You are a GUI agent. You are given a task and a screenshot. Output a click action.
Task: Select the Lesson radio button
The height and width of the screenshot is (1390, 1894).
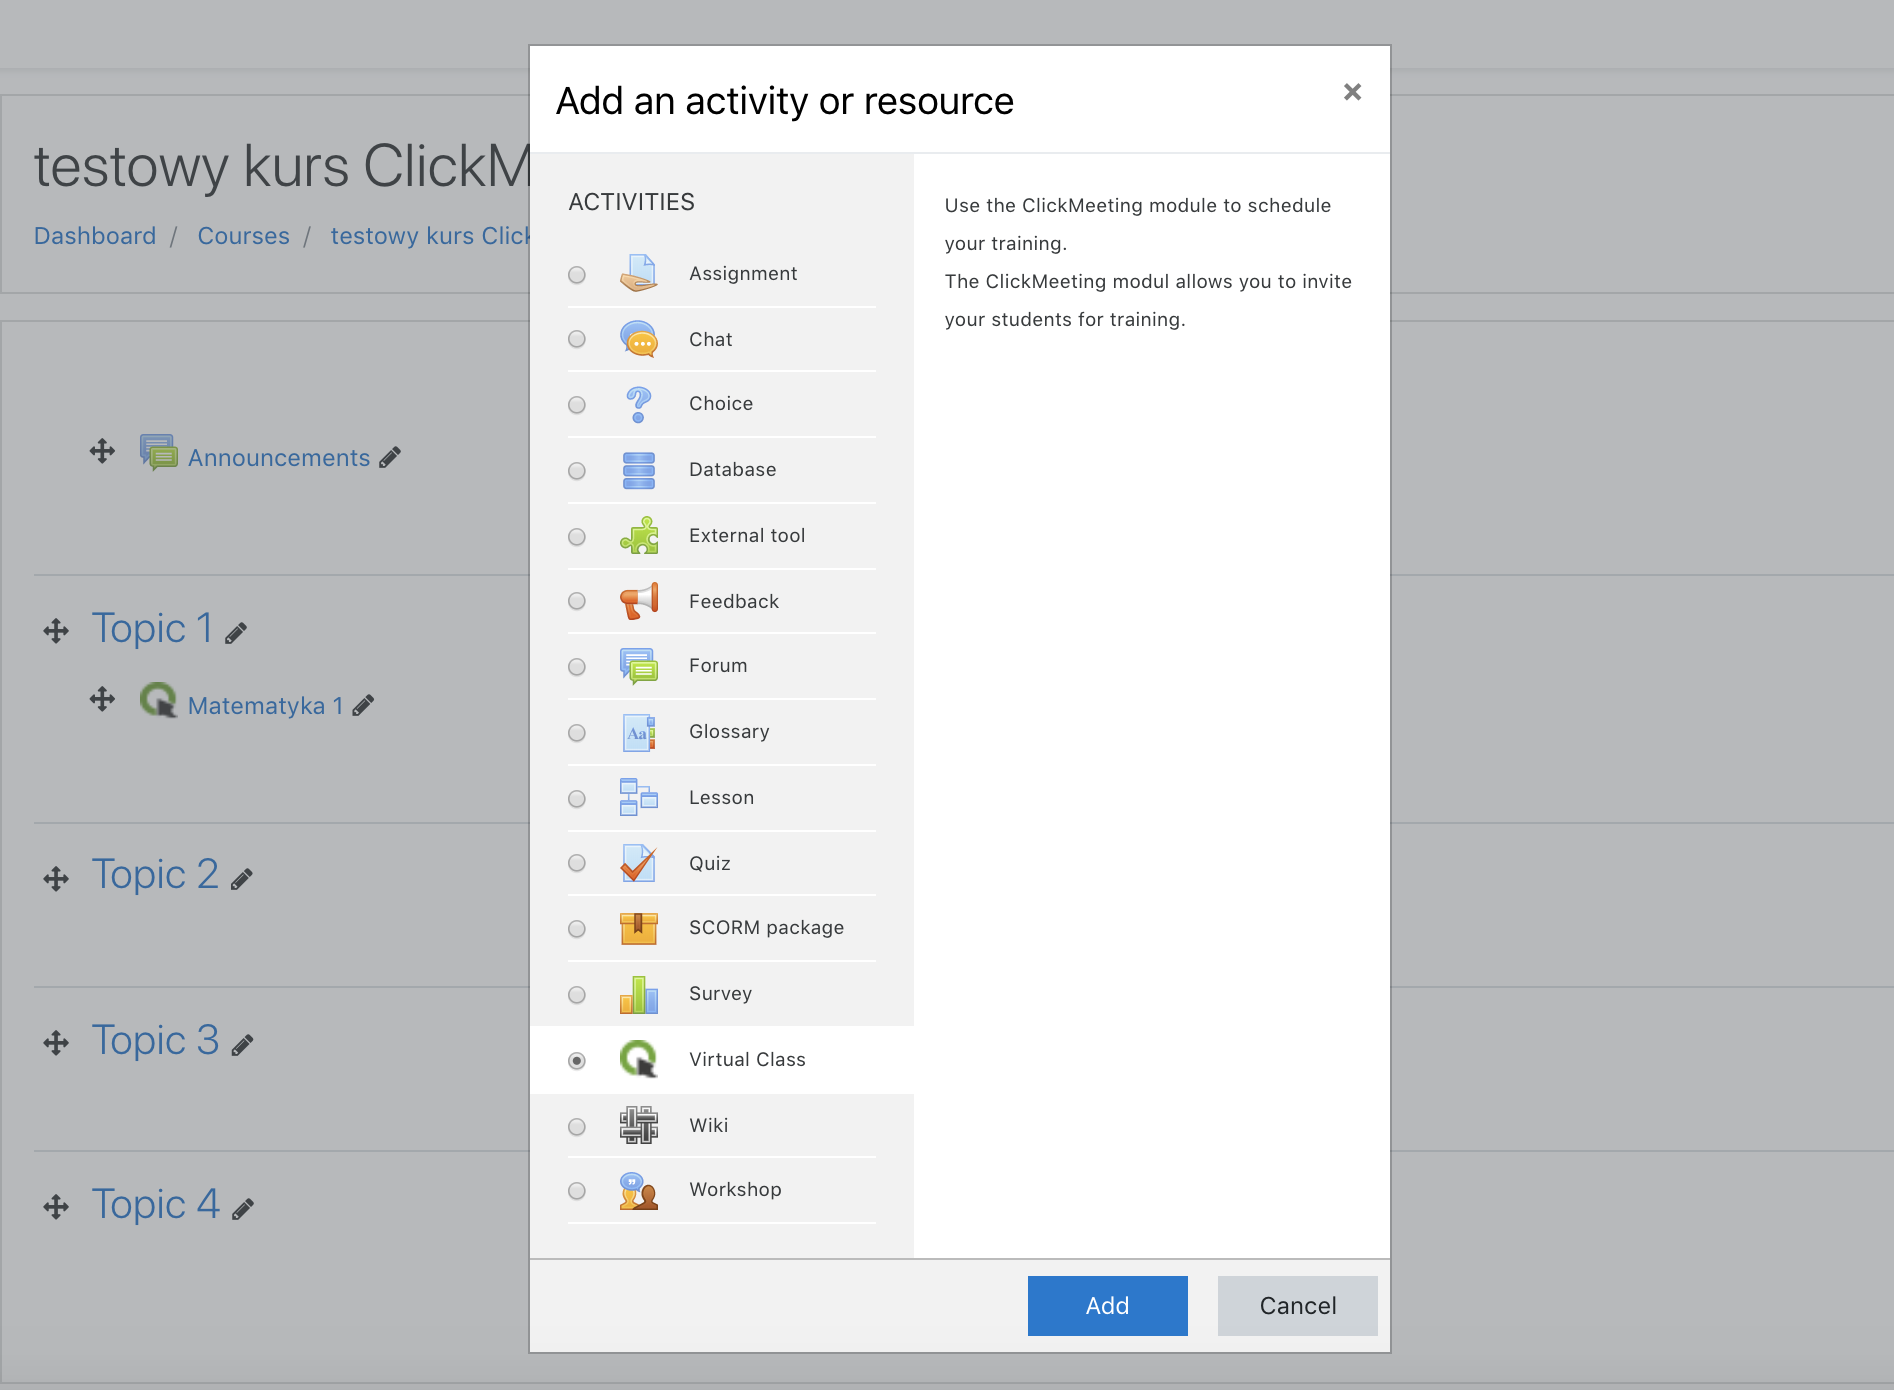(577, 798)
